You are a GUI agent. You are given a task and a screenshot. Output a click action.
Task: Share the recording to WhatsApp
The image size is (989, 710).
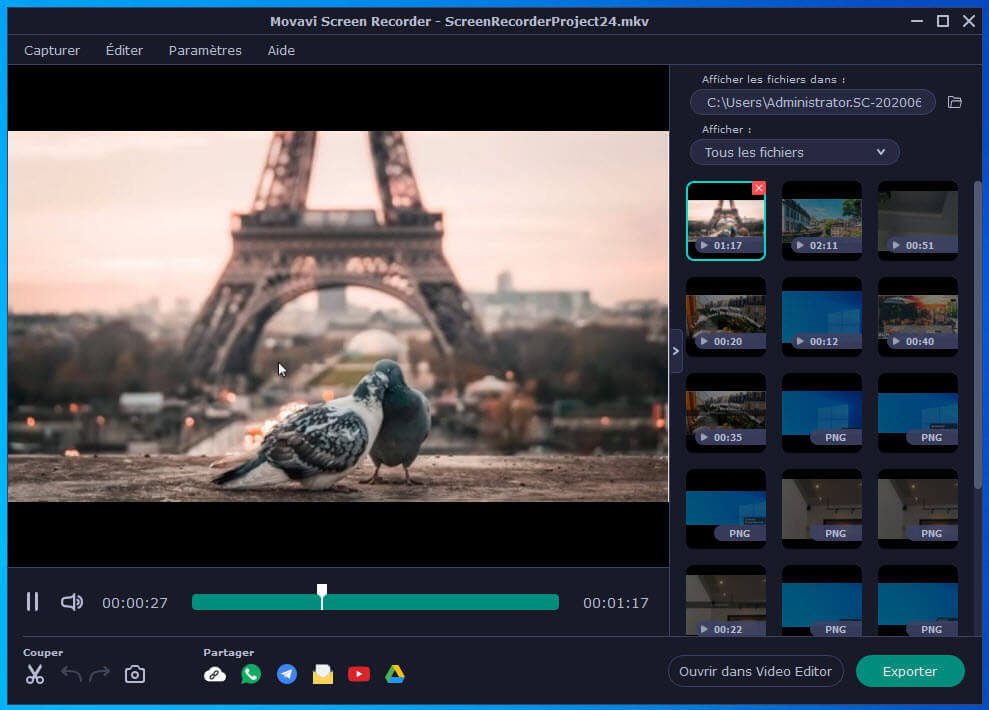click(x=250, y=674)
